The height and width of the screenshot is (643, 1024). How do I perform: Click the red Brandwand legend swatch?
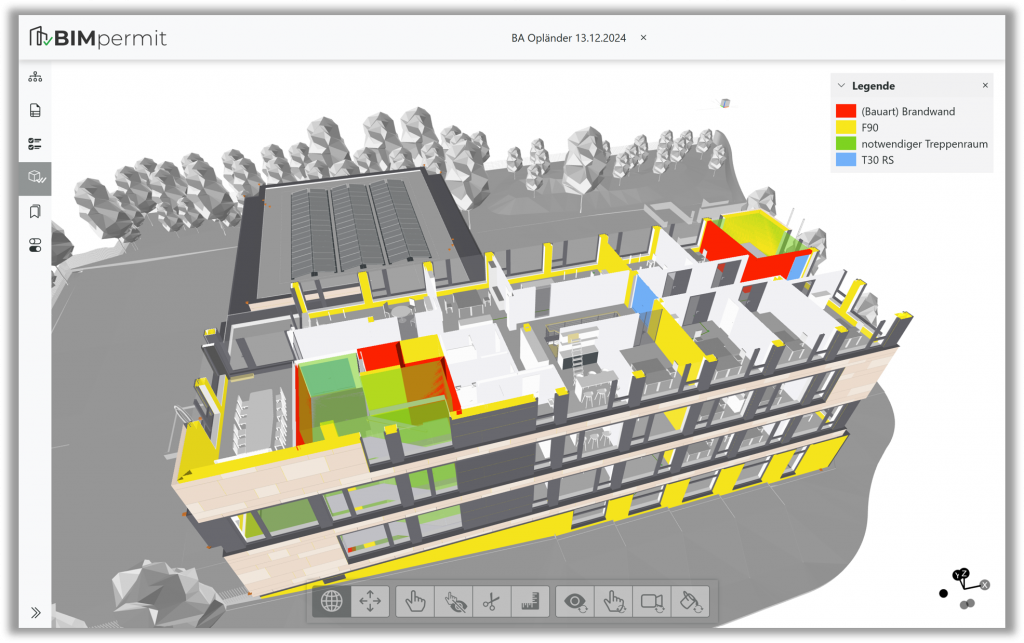coord(845,111)
